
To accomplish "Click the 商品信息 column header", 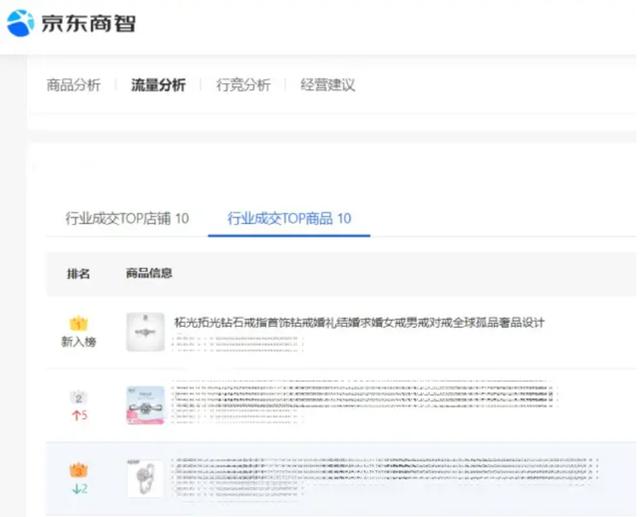I will [x=149, y=273].
